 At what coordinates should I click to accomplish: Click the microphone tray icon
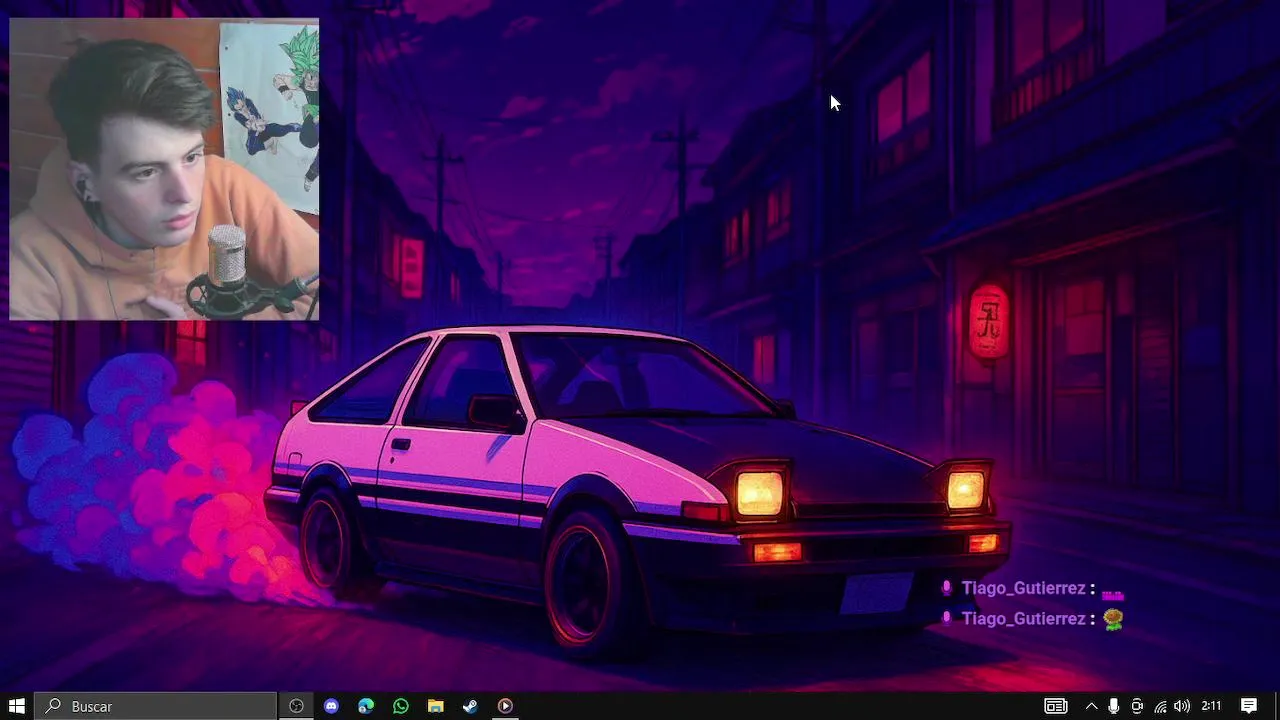pyautogui.click(x=1114, y=706)
